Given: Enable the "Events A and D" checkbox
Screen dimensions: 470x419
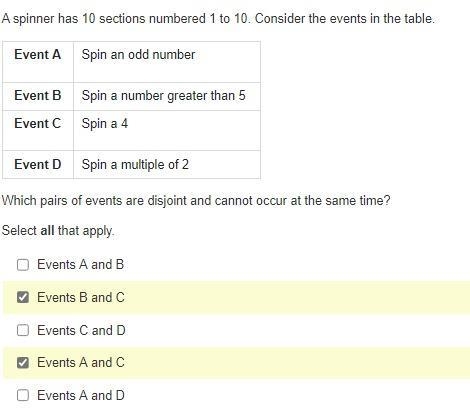Looking at the screenshot, I should pos(23,395).
